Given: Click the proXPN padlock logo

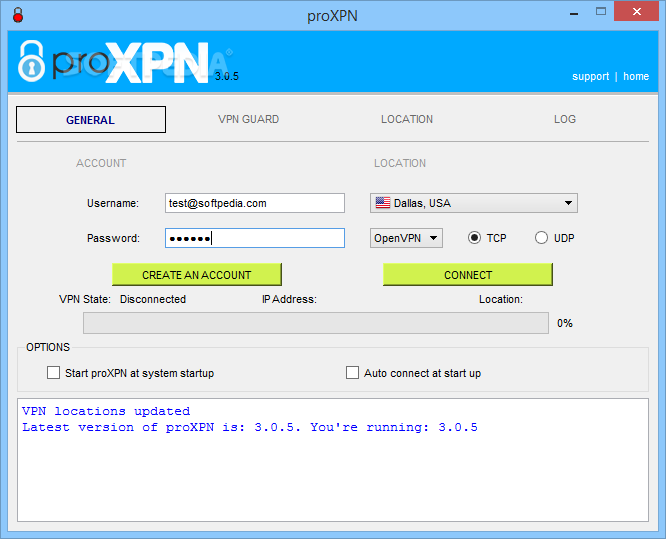Looking at the screenshot, I should pyautogui.click(x=31, y=61).
